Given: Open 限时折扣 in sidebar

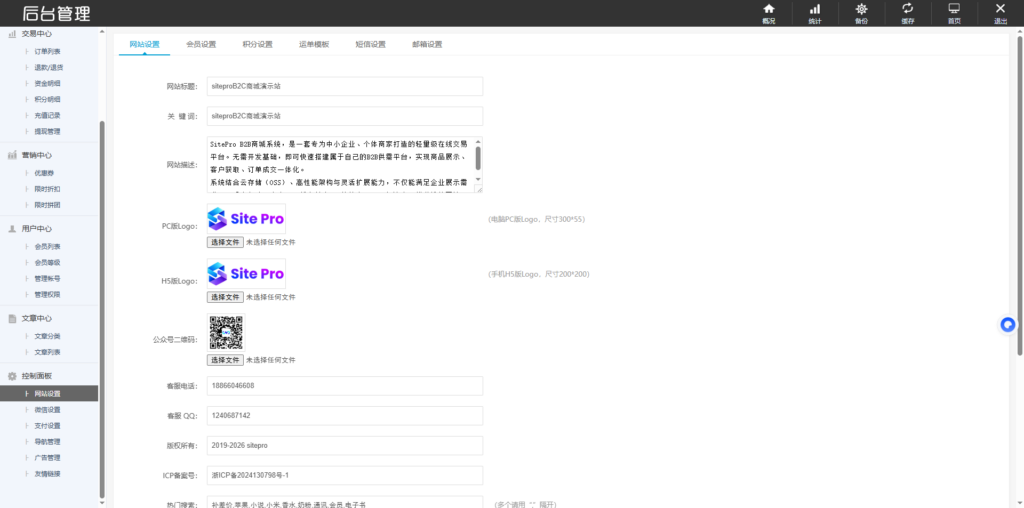Looking at the screenshot, I should (x=47, y=189).
